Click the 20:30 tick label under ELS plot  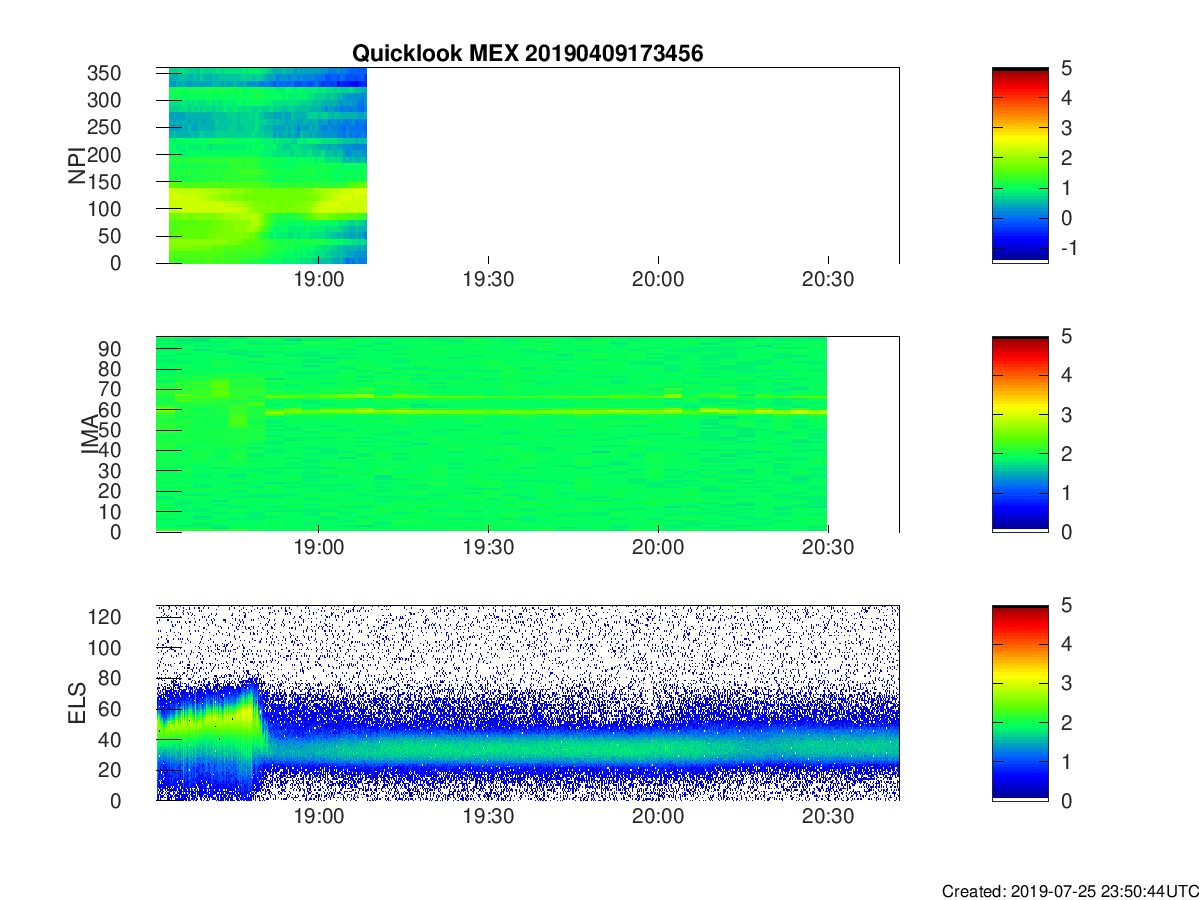click(828, 817)
